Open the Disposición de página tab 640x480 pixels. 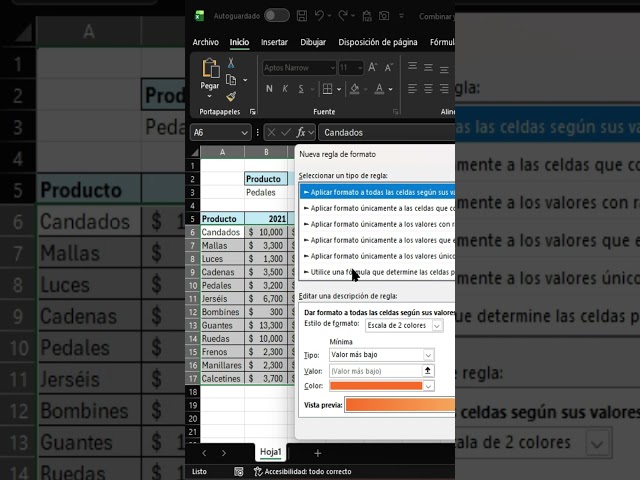point(378,42)
